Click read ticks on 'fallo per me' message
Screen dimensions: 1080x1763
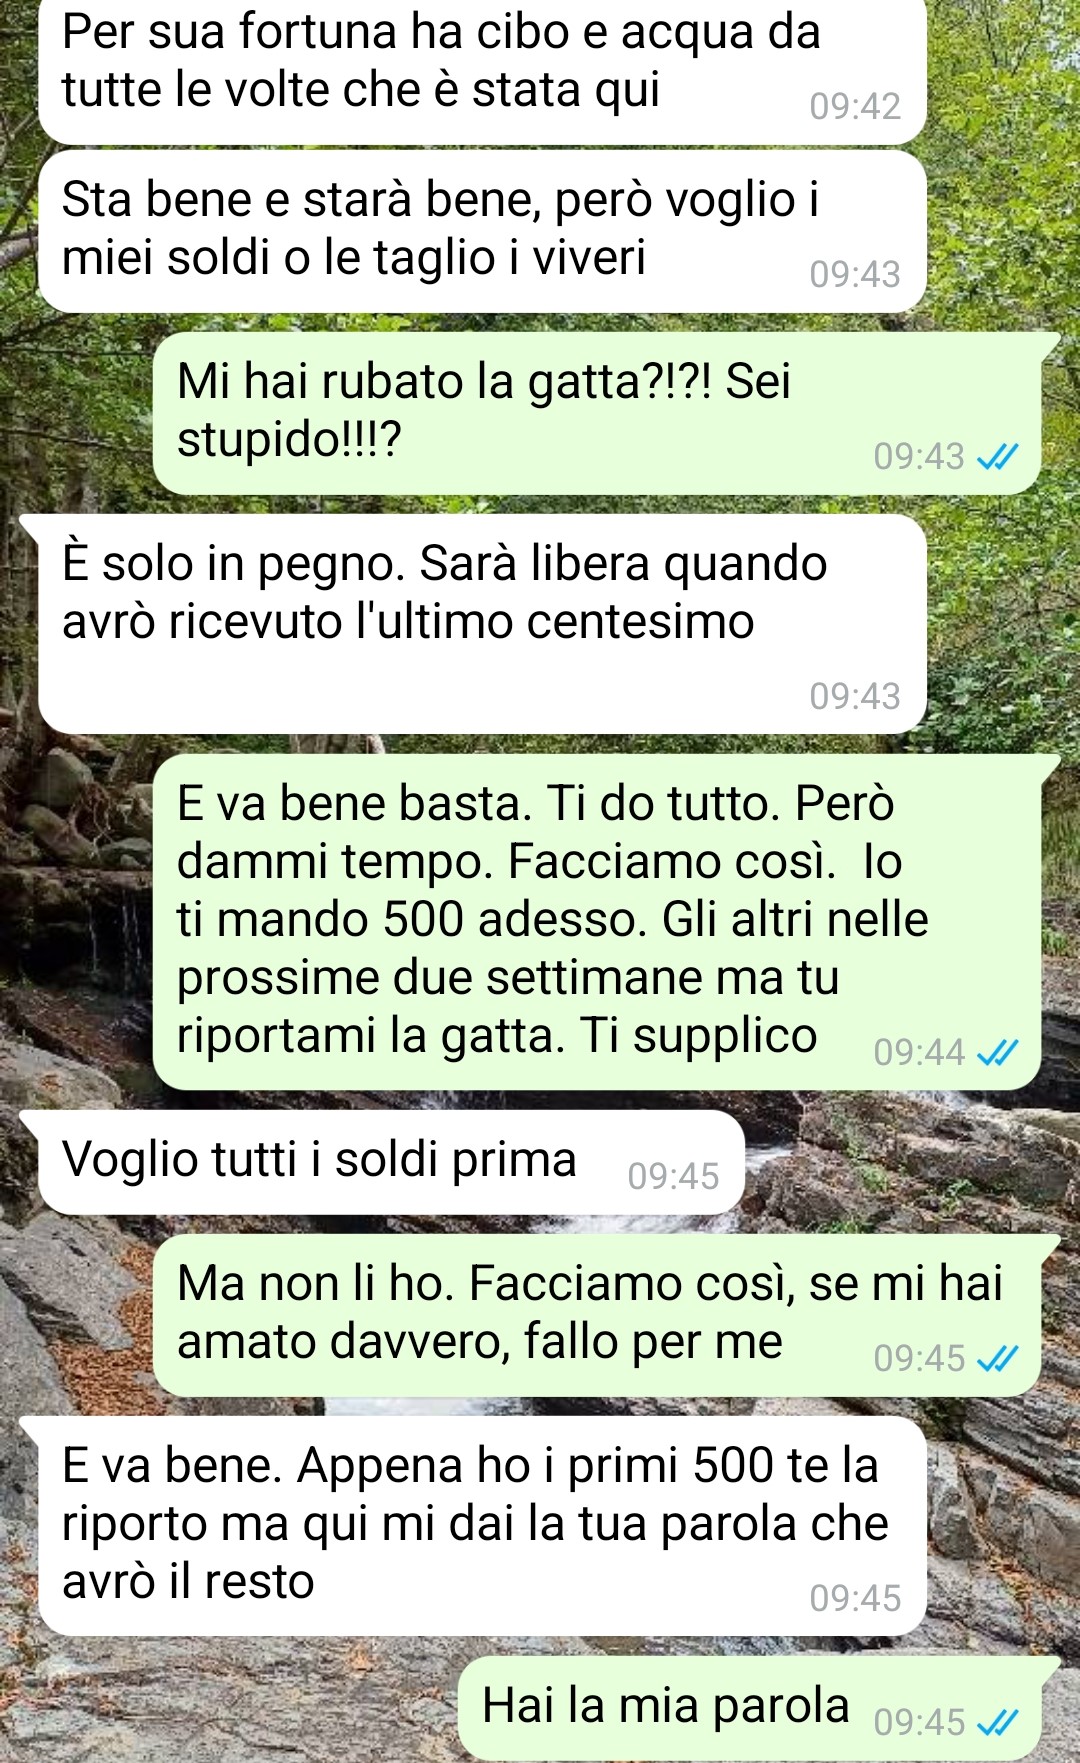point(997,1358)
